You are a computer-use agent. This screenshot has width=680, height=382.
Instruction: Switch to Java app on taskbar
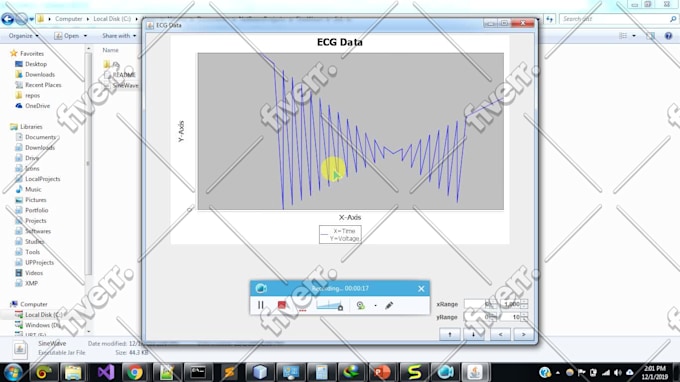(475, 372)
